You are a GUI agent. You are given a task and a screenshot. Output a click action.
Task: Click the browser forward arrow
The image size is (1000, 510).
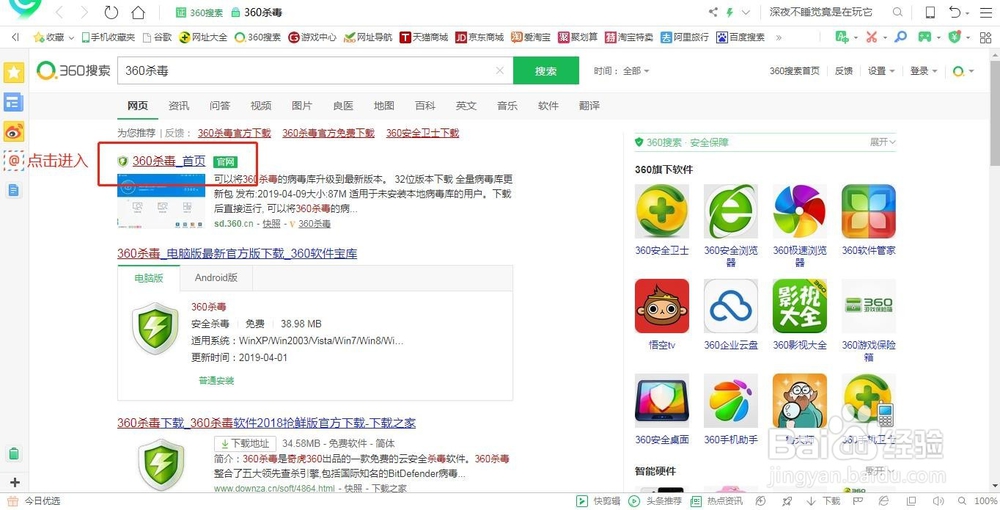tap(84, 12)
